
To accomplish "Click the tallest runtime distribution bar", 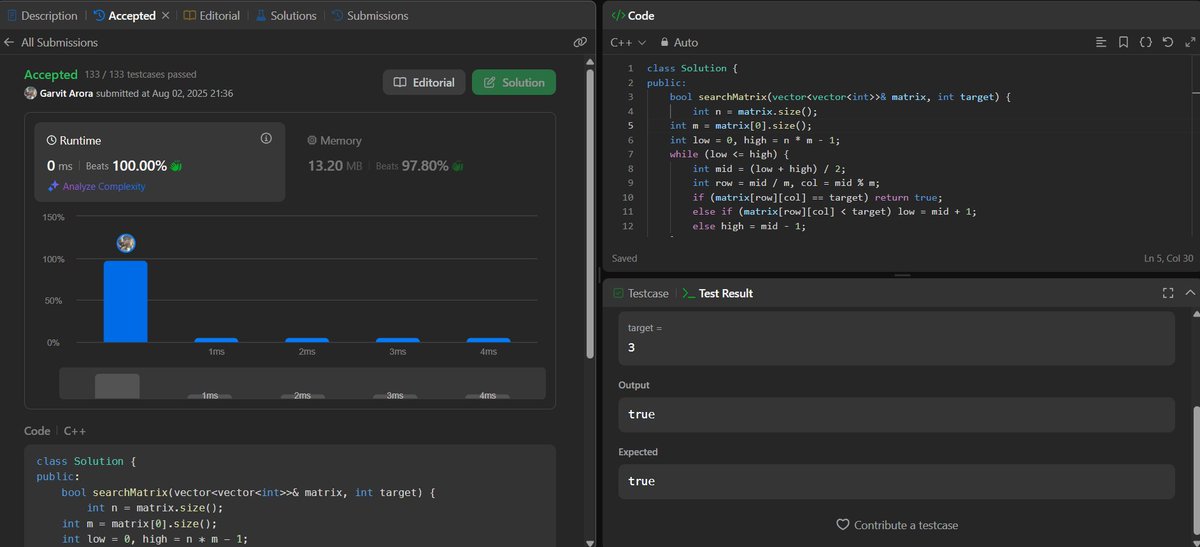I will tap(125, 302).
